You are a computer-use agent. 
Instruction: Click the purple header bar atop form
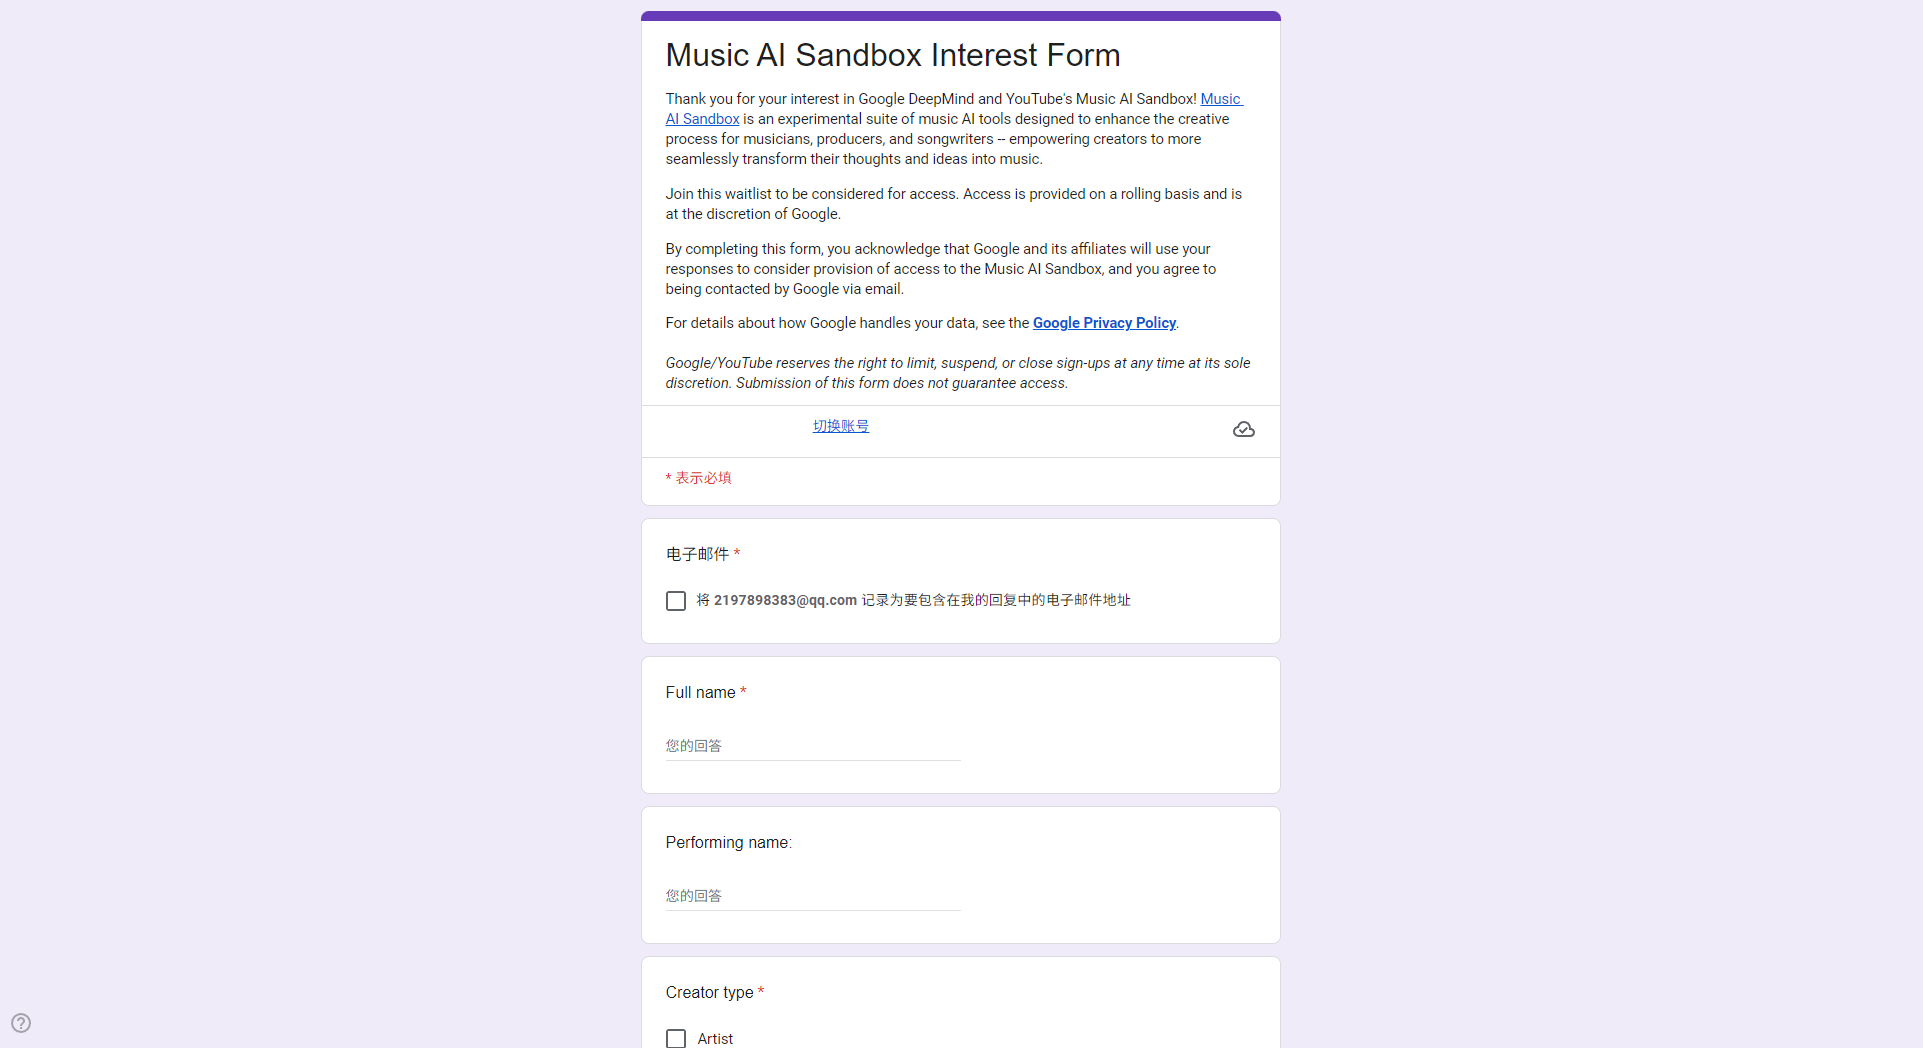point(960,16)
